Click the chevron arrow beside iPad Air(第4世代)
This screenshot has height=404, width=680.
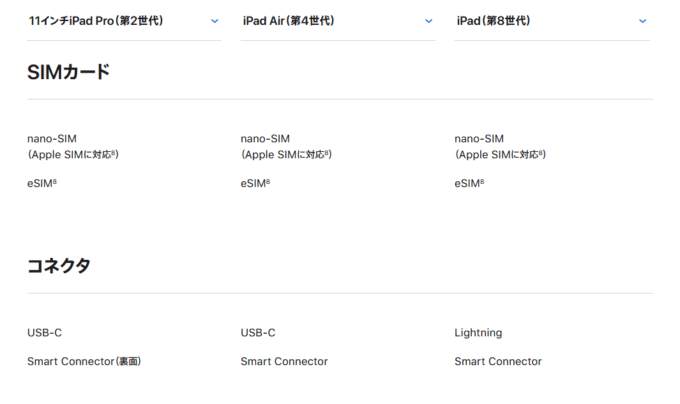click(x=428, y=21)
